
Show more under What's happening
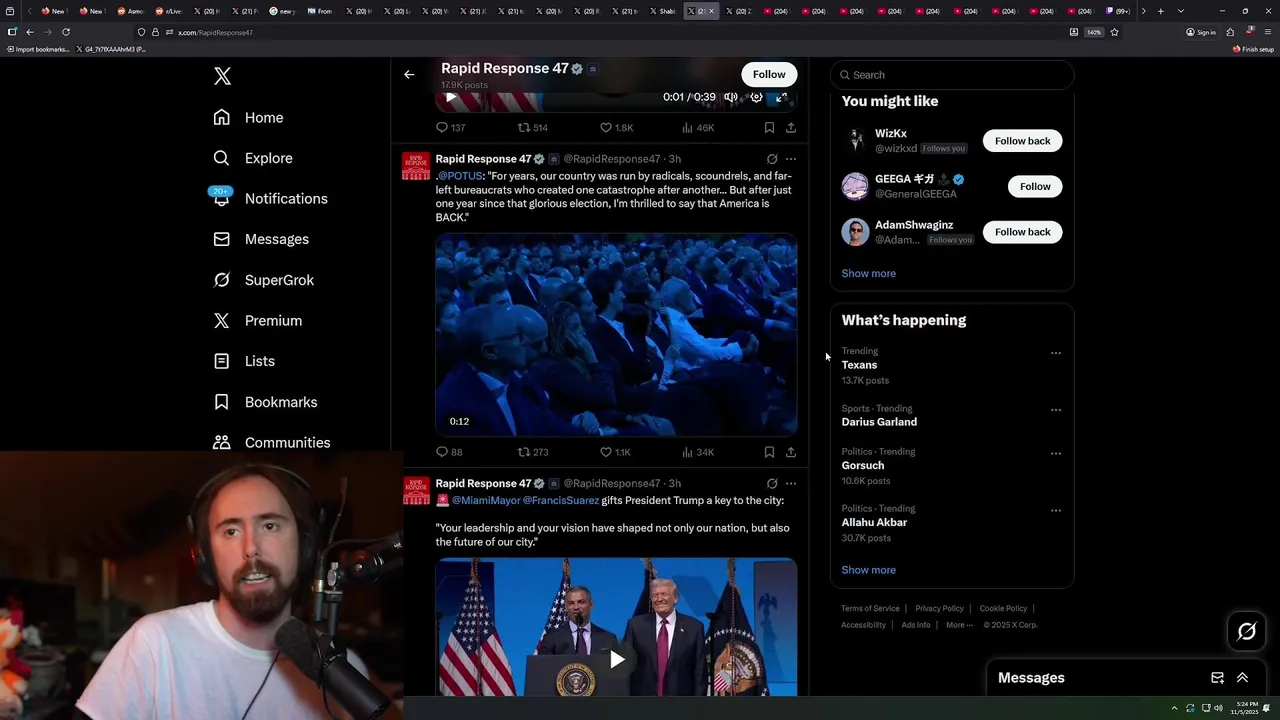pos(868,570)
